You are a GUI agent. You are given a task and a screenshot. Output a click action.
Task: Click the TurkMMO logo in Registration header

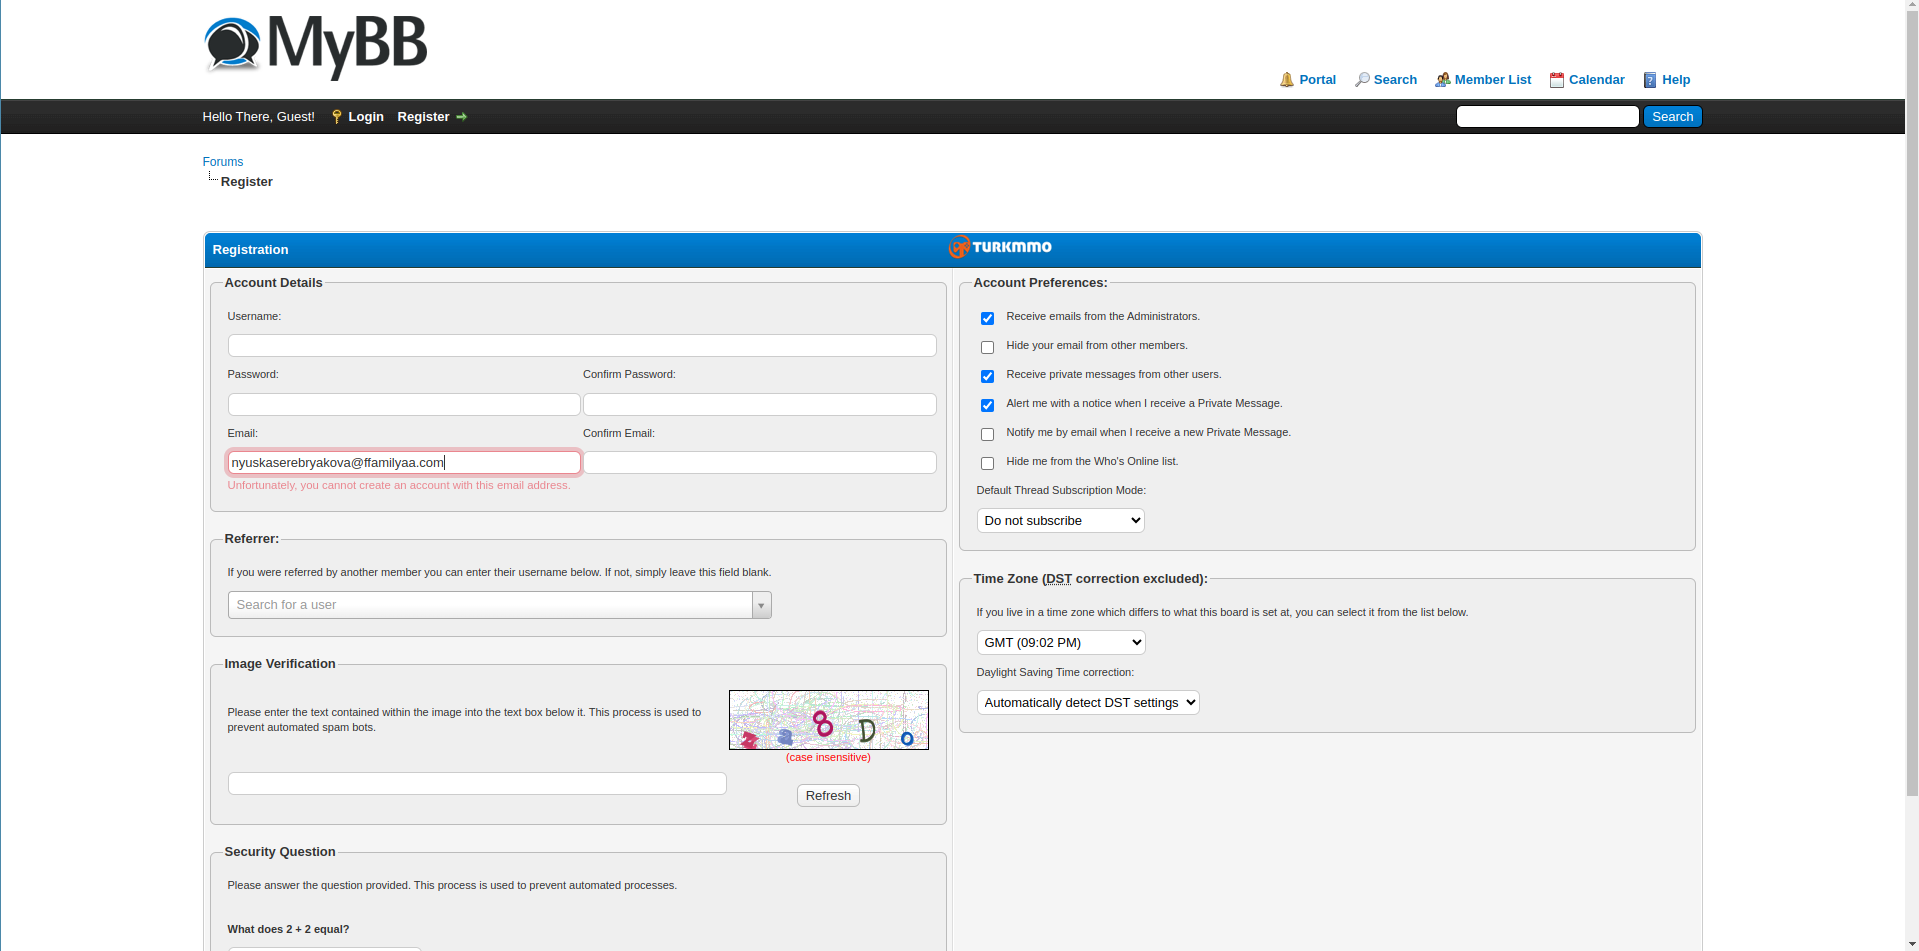point(1000,247)
